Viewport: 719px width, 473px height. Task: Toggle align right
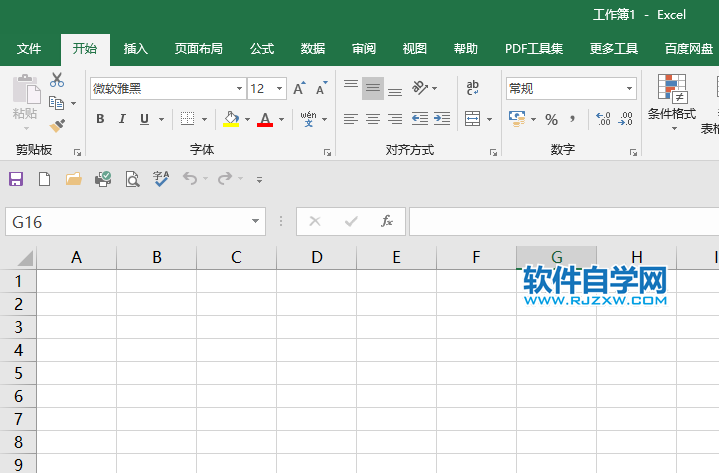395,119
